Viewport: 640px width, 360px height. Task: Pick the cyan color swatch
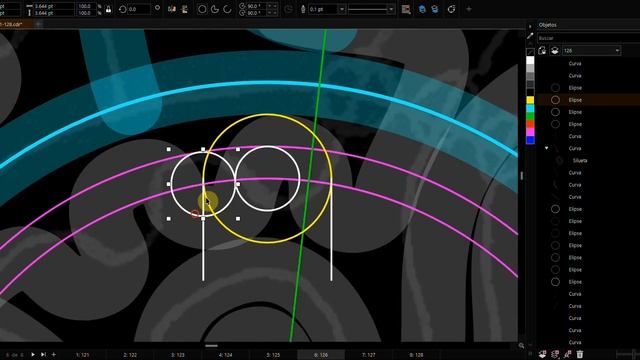pos(530,108)
